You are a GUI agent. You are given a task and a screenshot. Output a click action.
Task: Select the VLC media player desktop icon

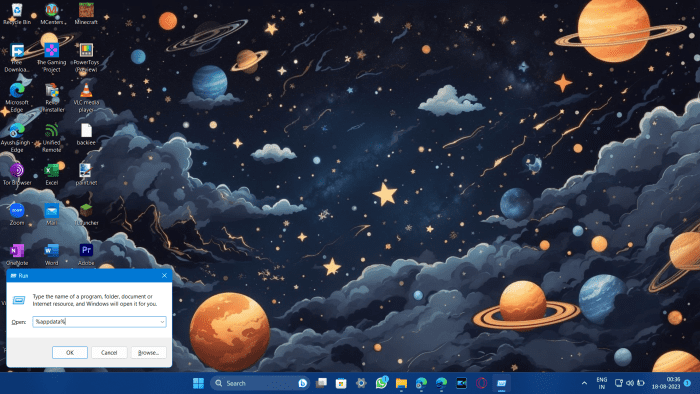tap(86, 98)
